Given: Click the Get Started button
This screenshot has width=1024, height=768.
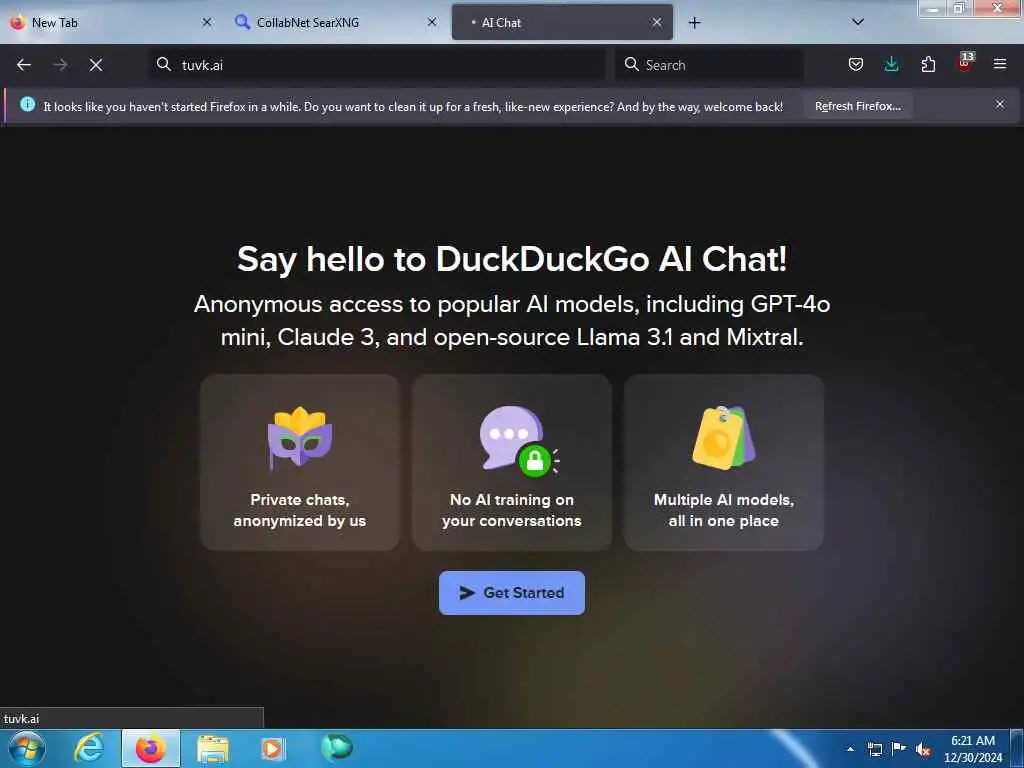Looking at the screenshot, I should [512, 592].
